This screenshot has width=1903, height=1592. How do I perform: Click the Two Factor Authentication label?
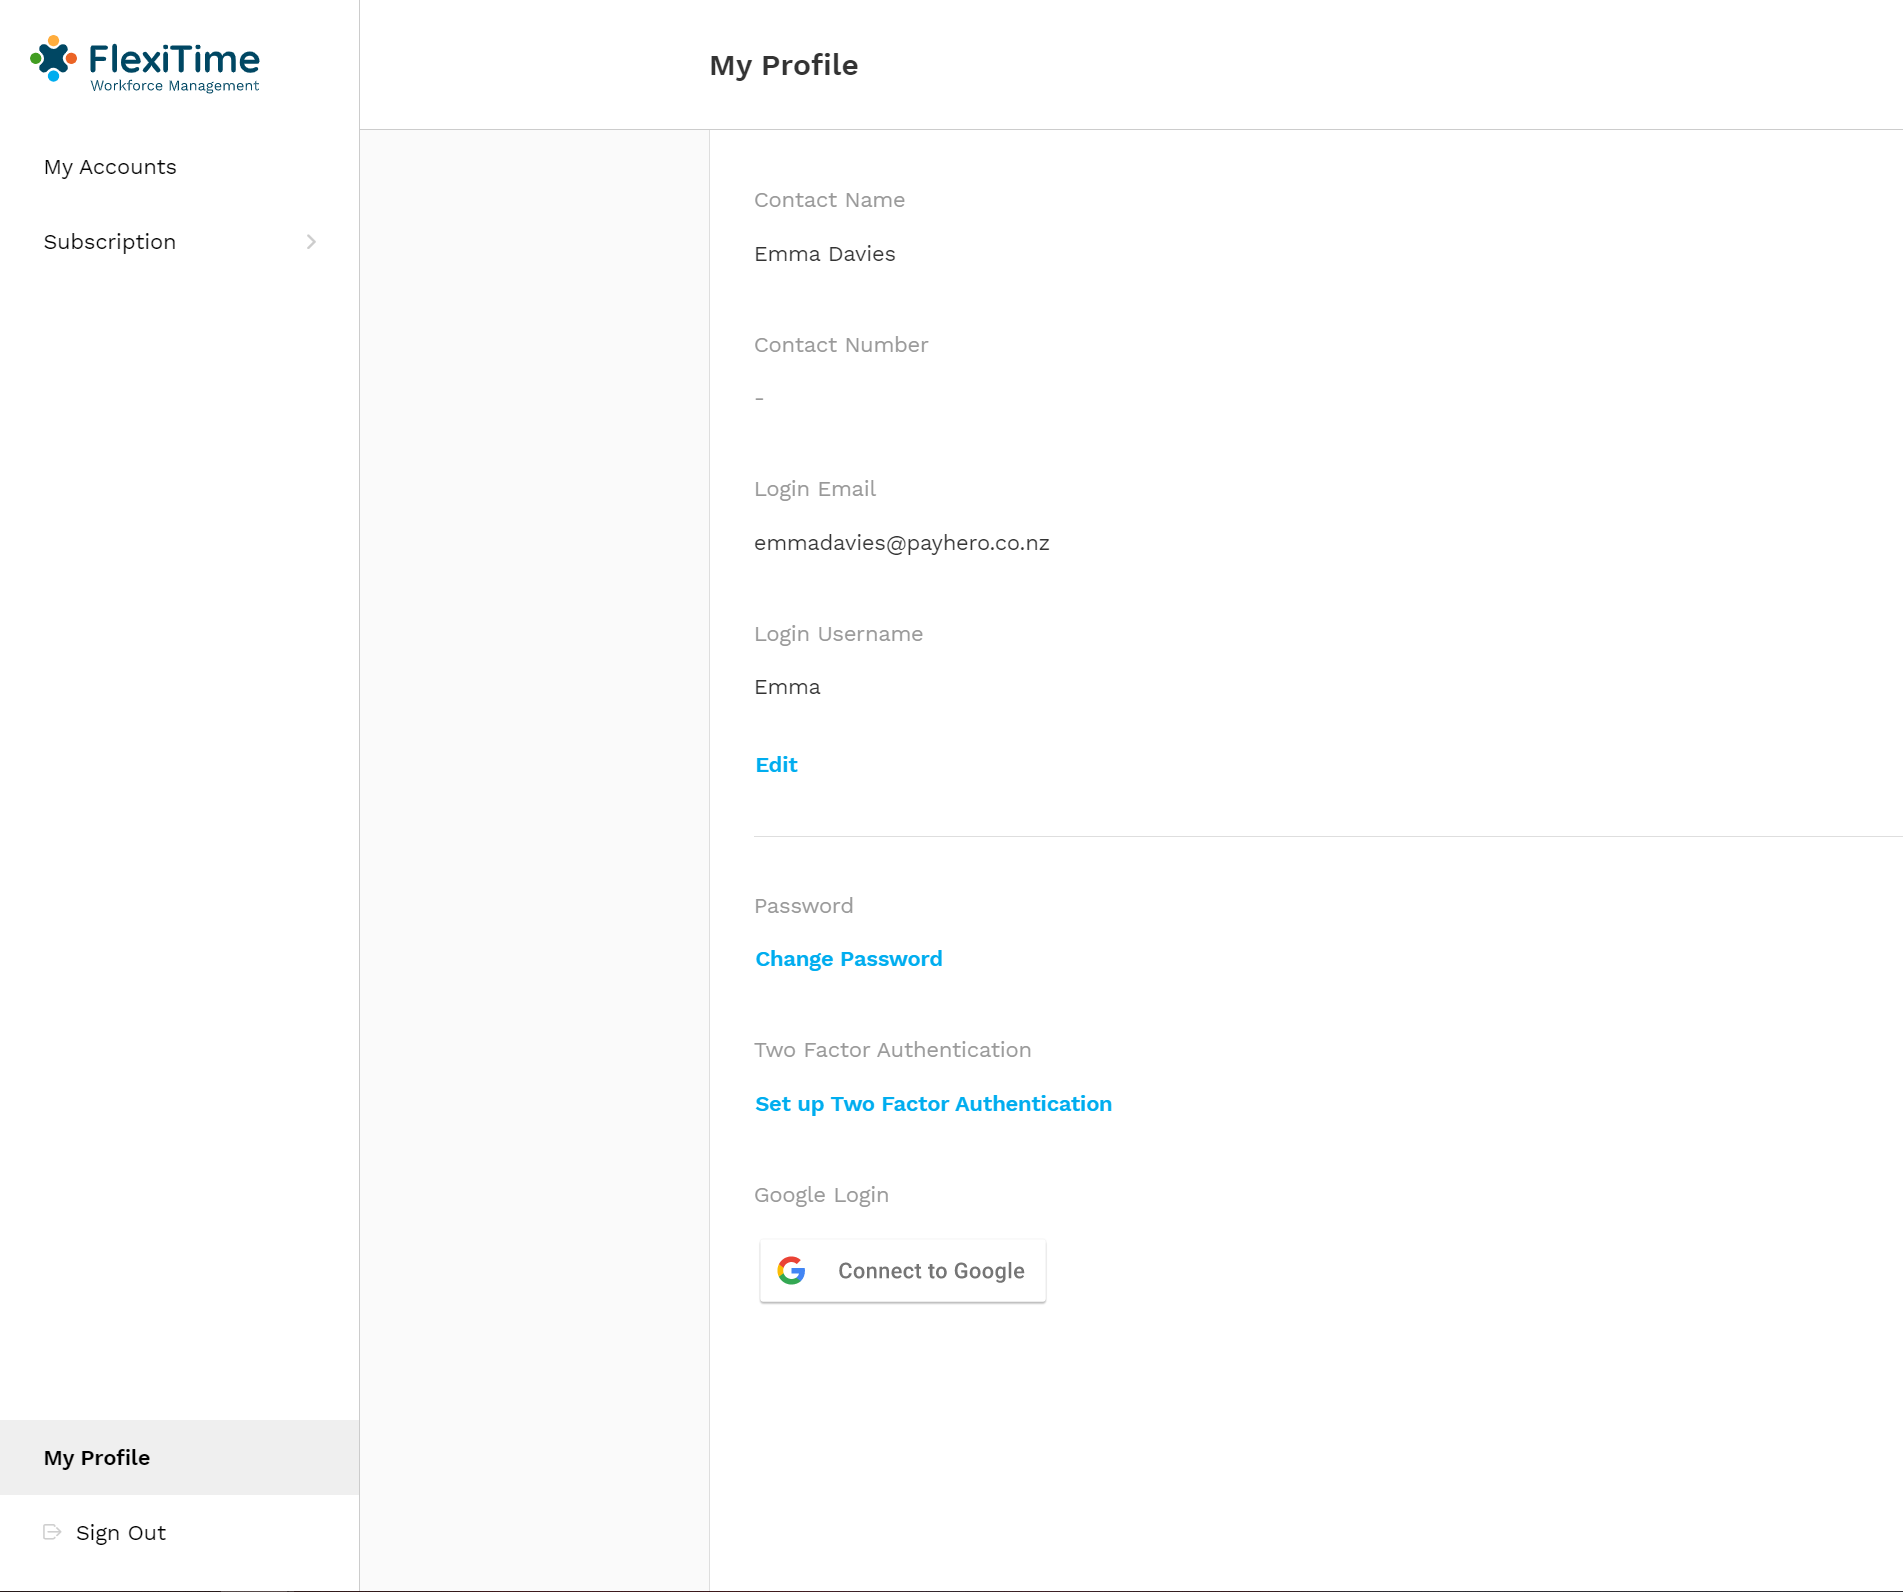click(x=892, y=1050)
